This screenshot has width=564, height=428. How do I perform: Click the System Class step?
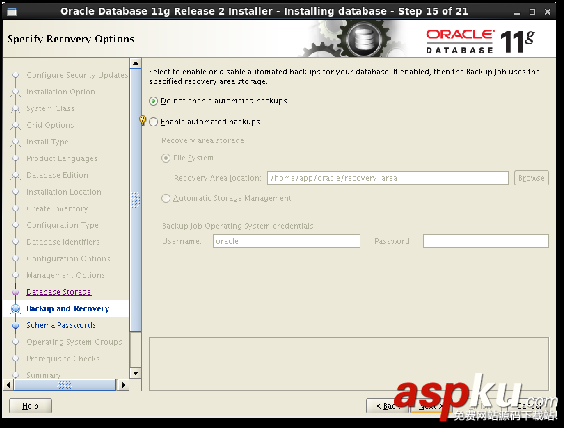point(50,108)
